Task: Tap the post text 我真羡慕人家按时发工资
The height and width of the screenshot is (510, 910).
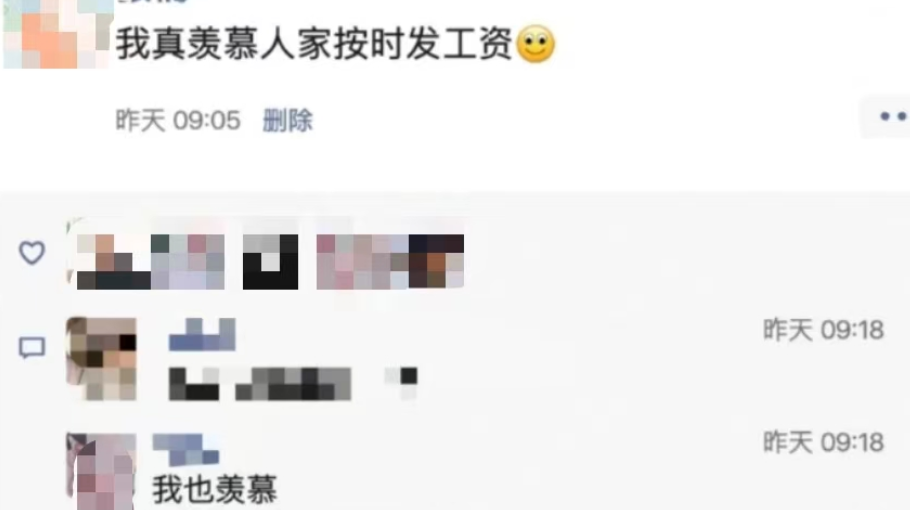Action: point(314,44)
